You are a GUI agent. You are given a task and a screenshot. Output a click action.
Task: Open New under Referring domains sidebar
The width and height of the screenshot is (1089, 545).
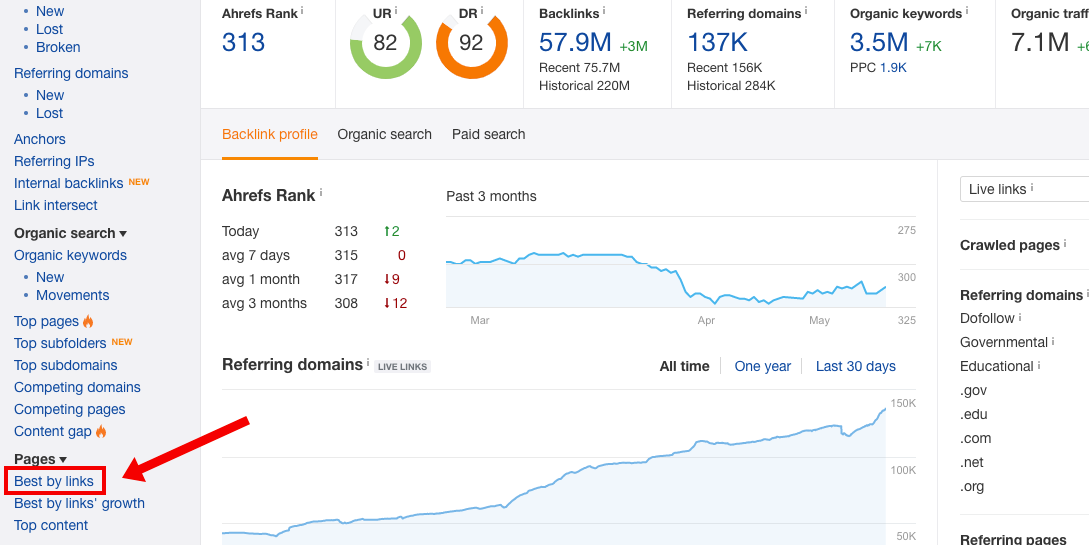point(50,95)
